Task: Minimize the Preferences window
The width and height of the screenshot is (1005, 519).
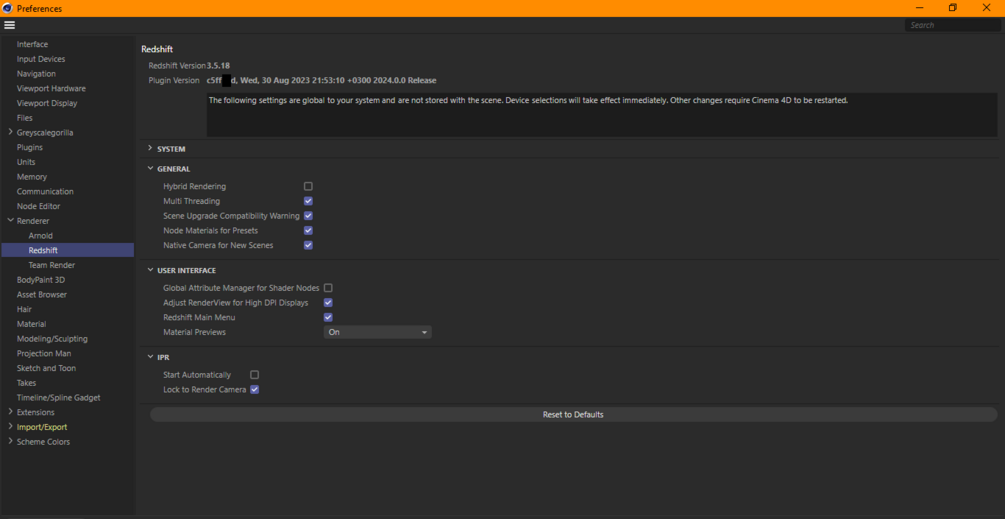Action: [918, 8]
